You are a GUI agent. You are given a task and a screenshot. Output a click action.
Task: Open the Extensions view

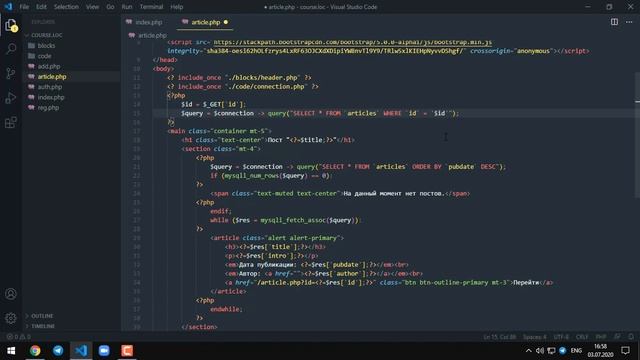11,122
